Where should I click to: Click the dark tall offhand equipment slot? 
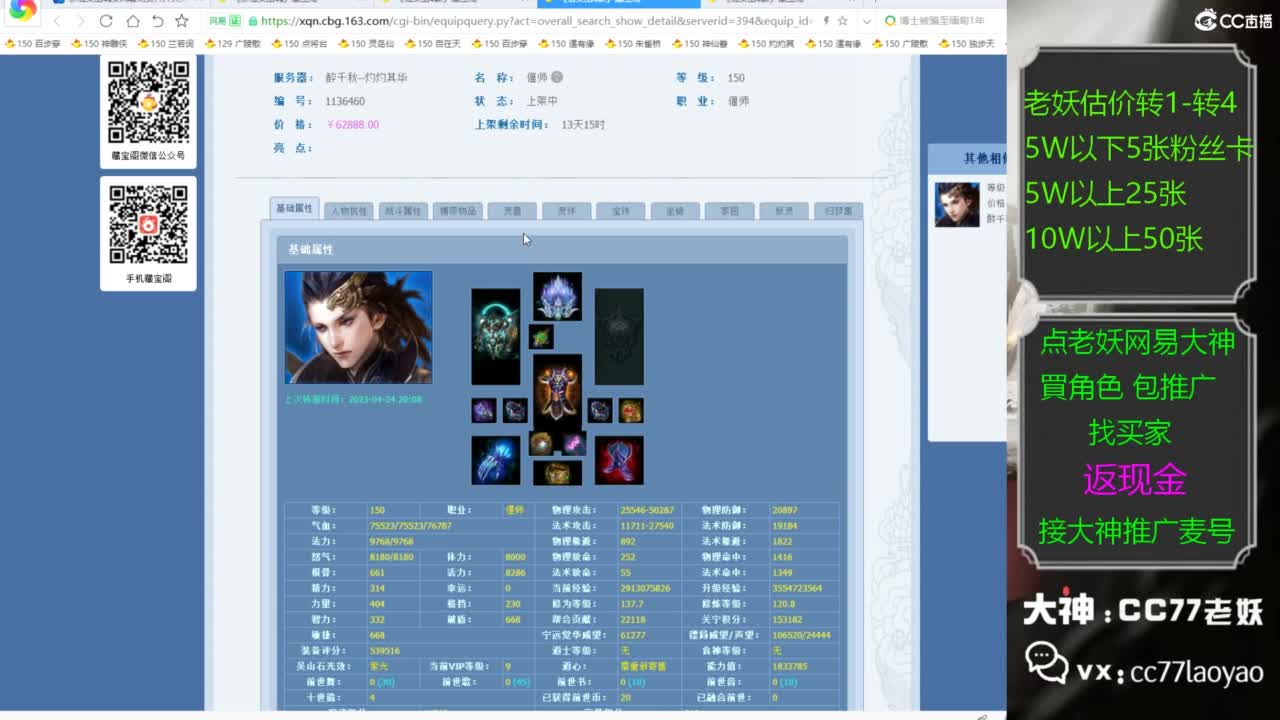[x=619, y=337]
